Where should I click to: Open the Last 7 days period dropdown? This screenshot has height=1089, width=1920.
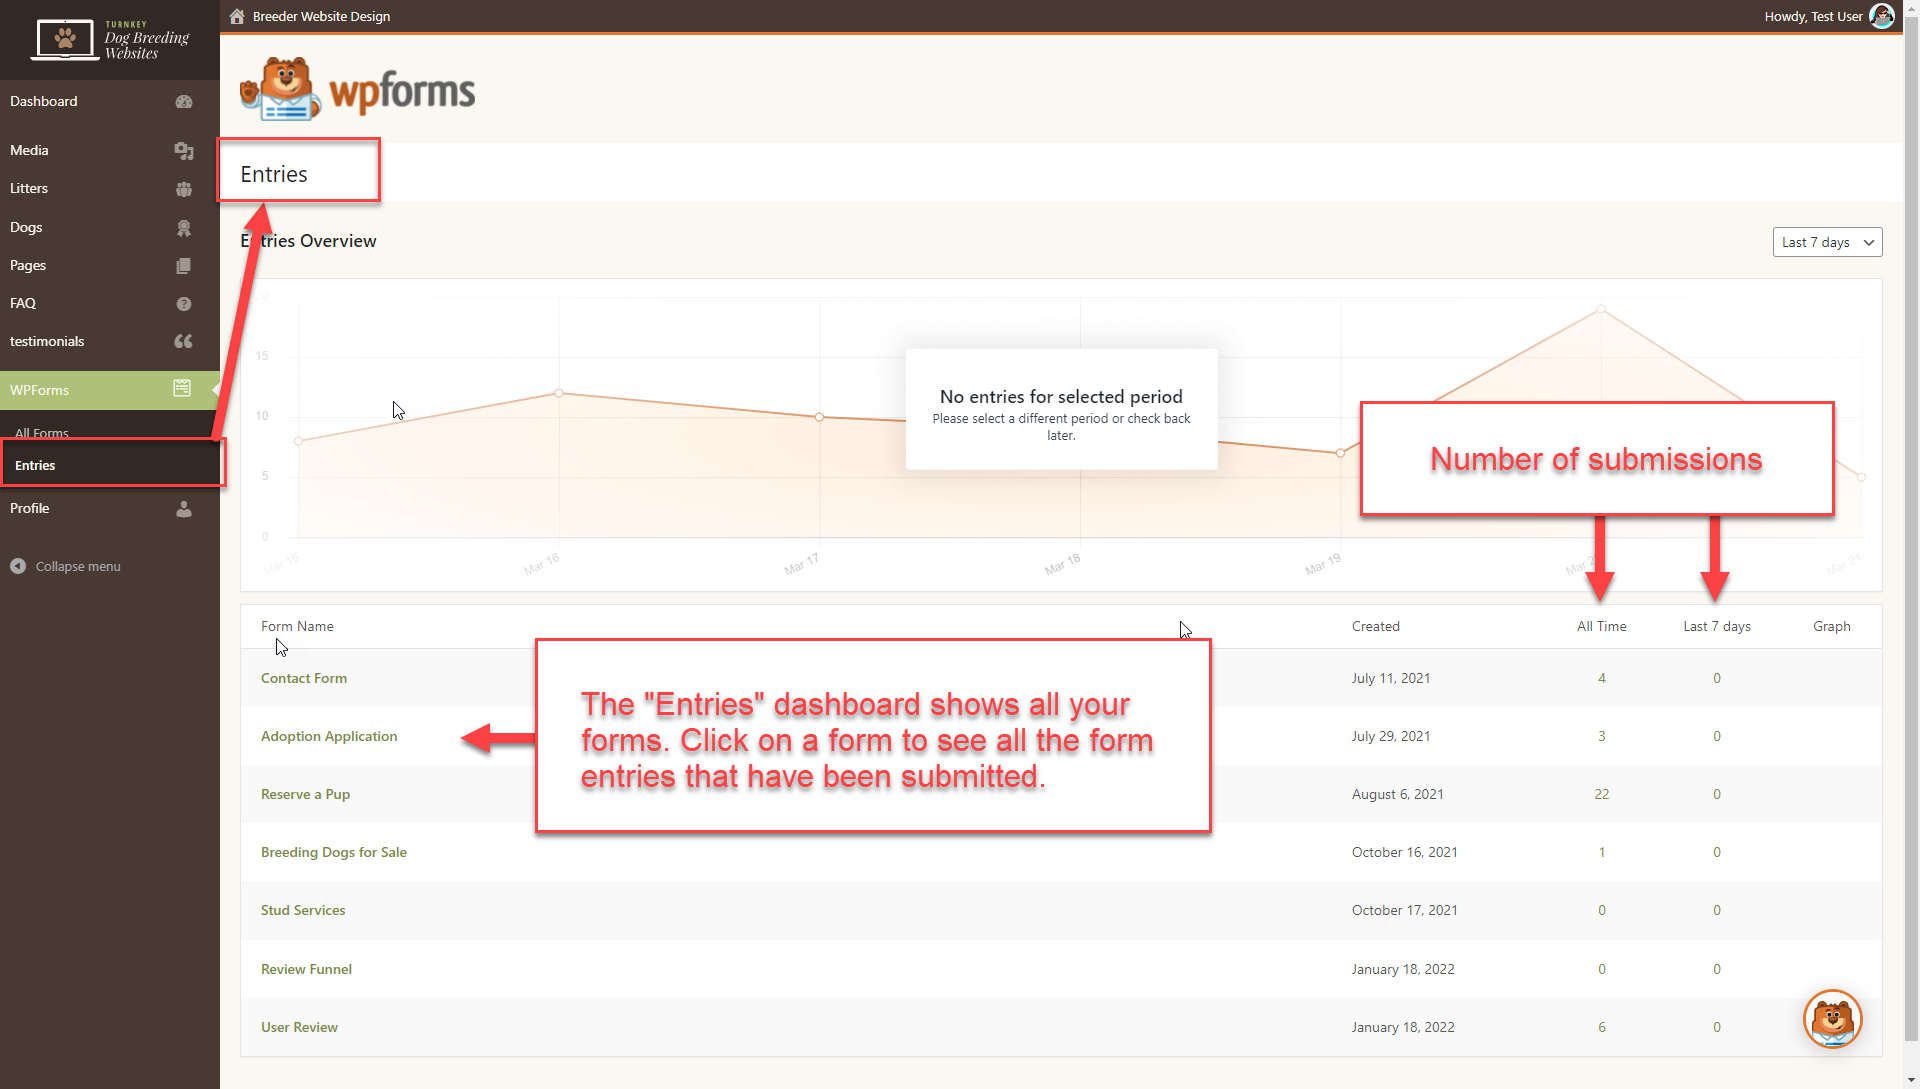1827,241
